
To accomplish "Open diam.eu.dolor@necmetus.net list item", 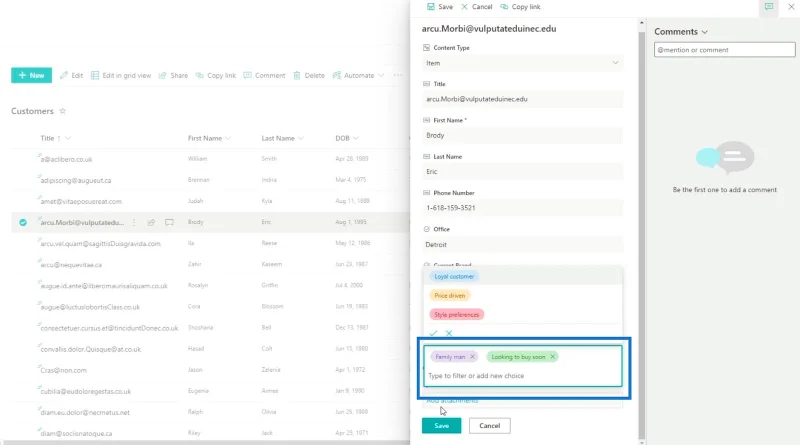I will pos(85,412).
